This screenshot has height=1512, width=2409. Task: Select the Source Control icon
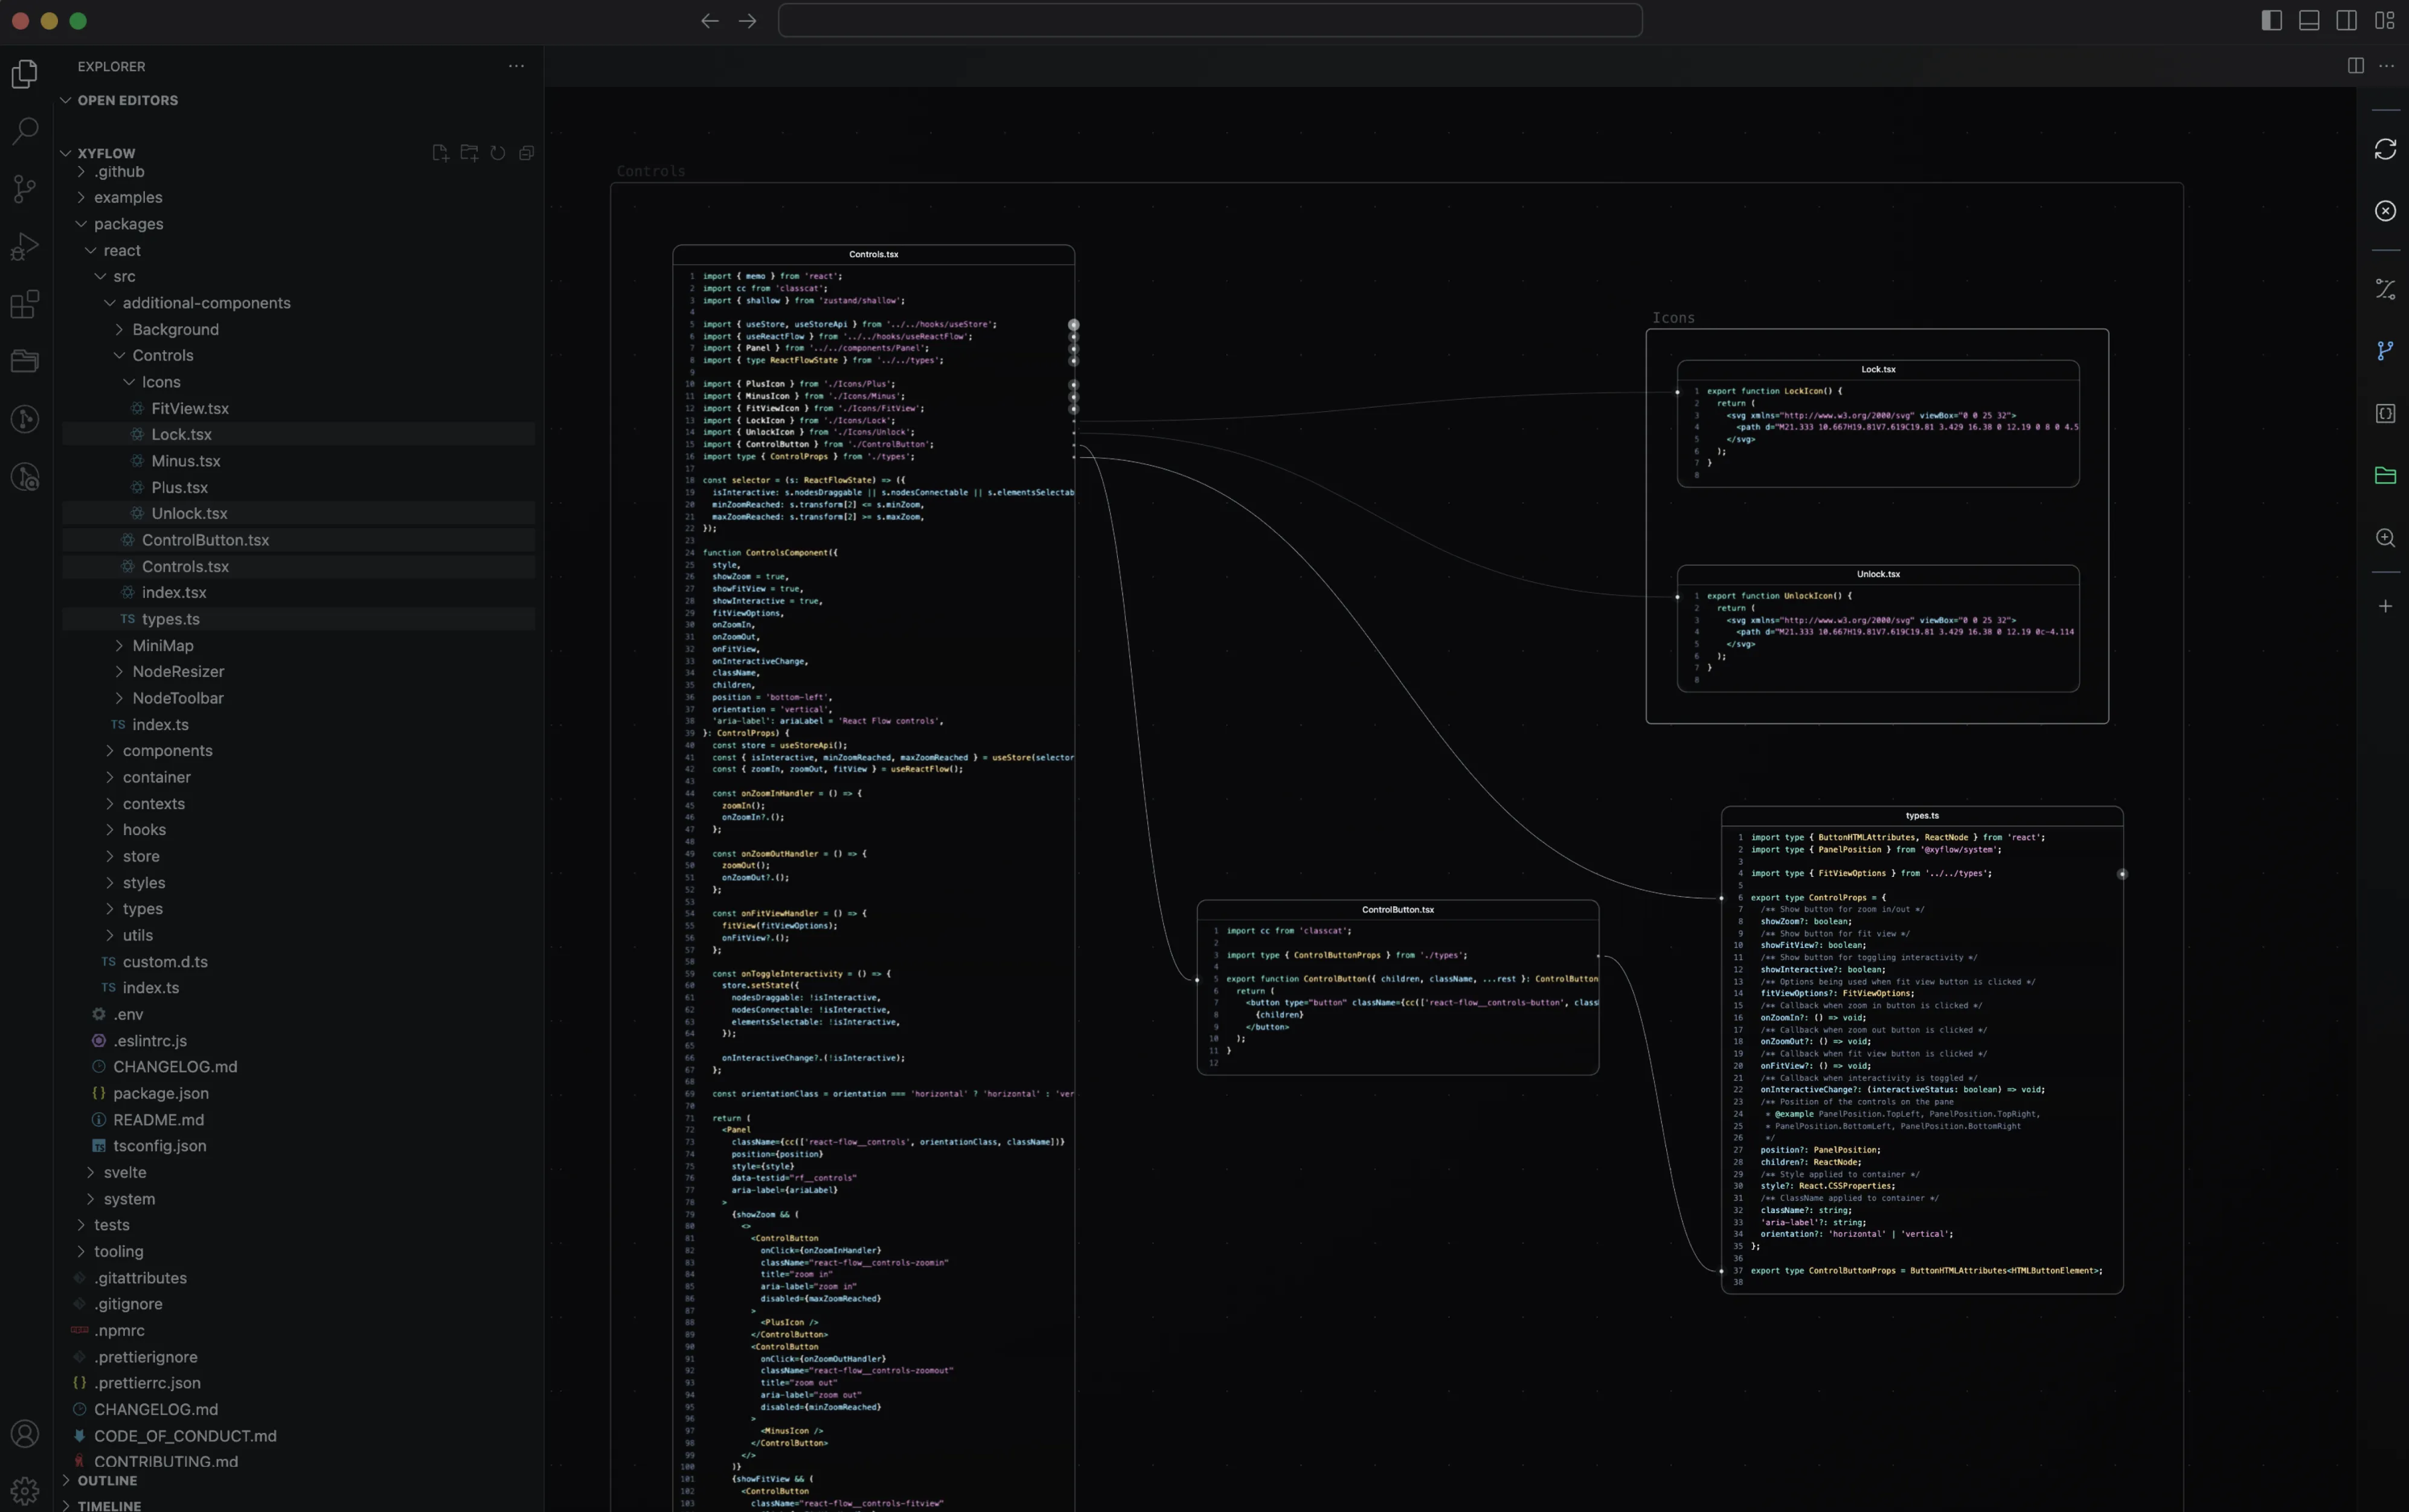pos(24,189)
